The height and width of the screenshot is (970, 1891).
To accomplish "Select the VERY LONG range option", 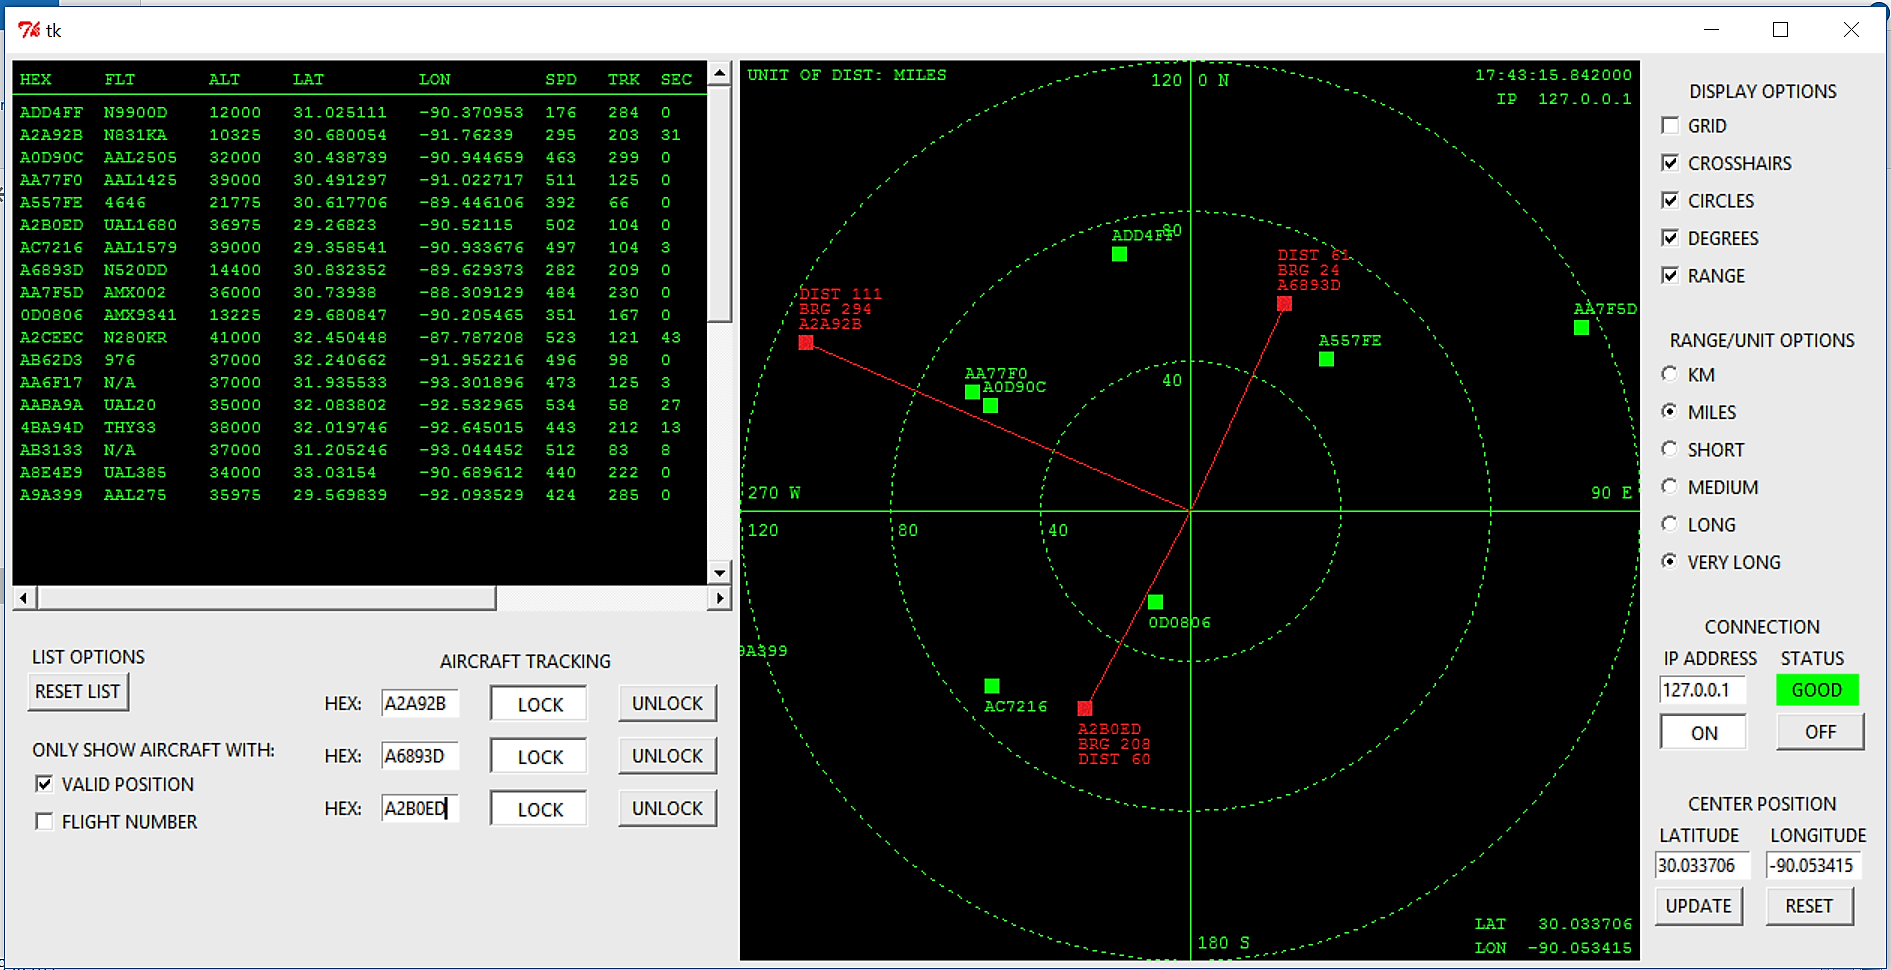I will tap(1669, 561).
